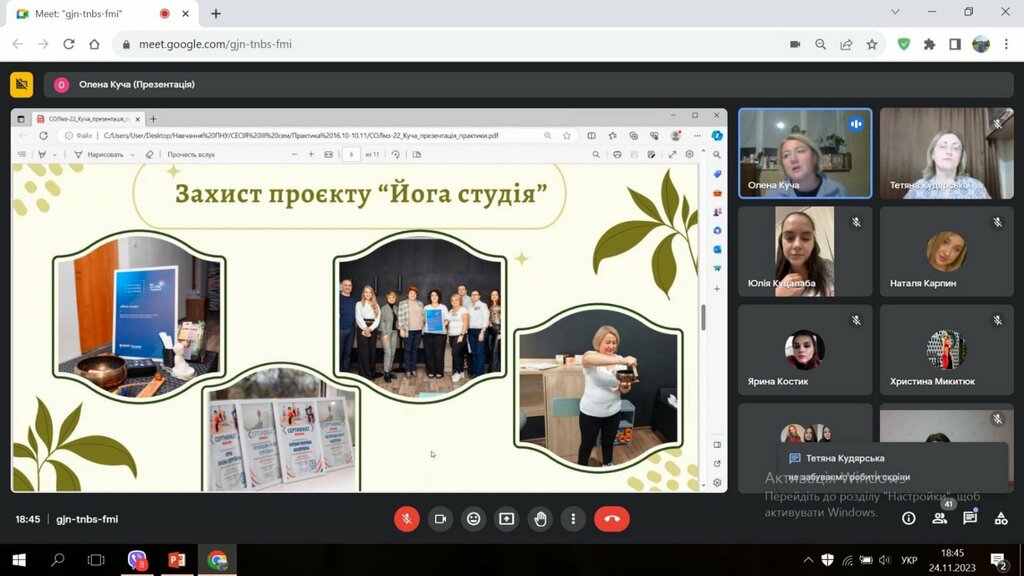Open the meeting details info icon

(908, 518)
